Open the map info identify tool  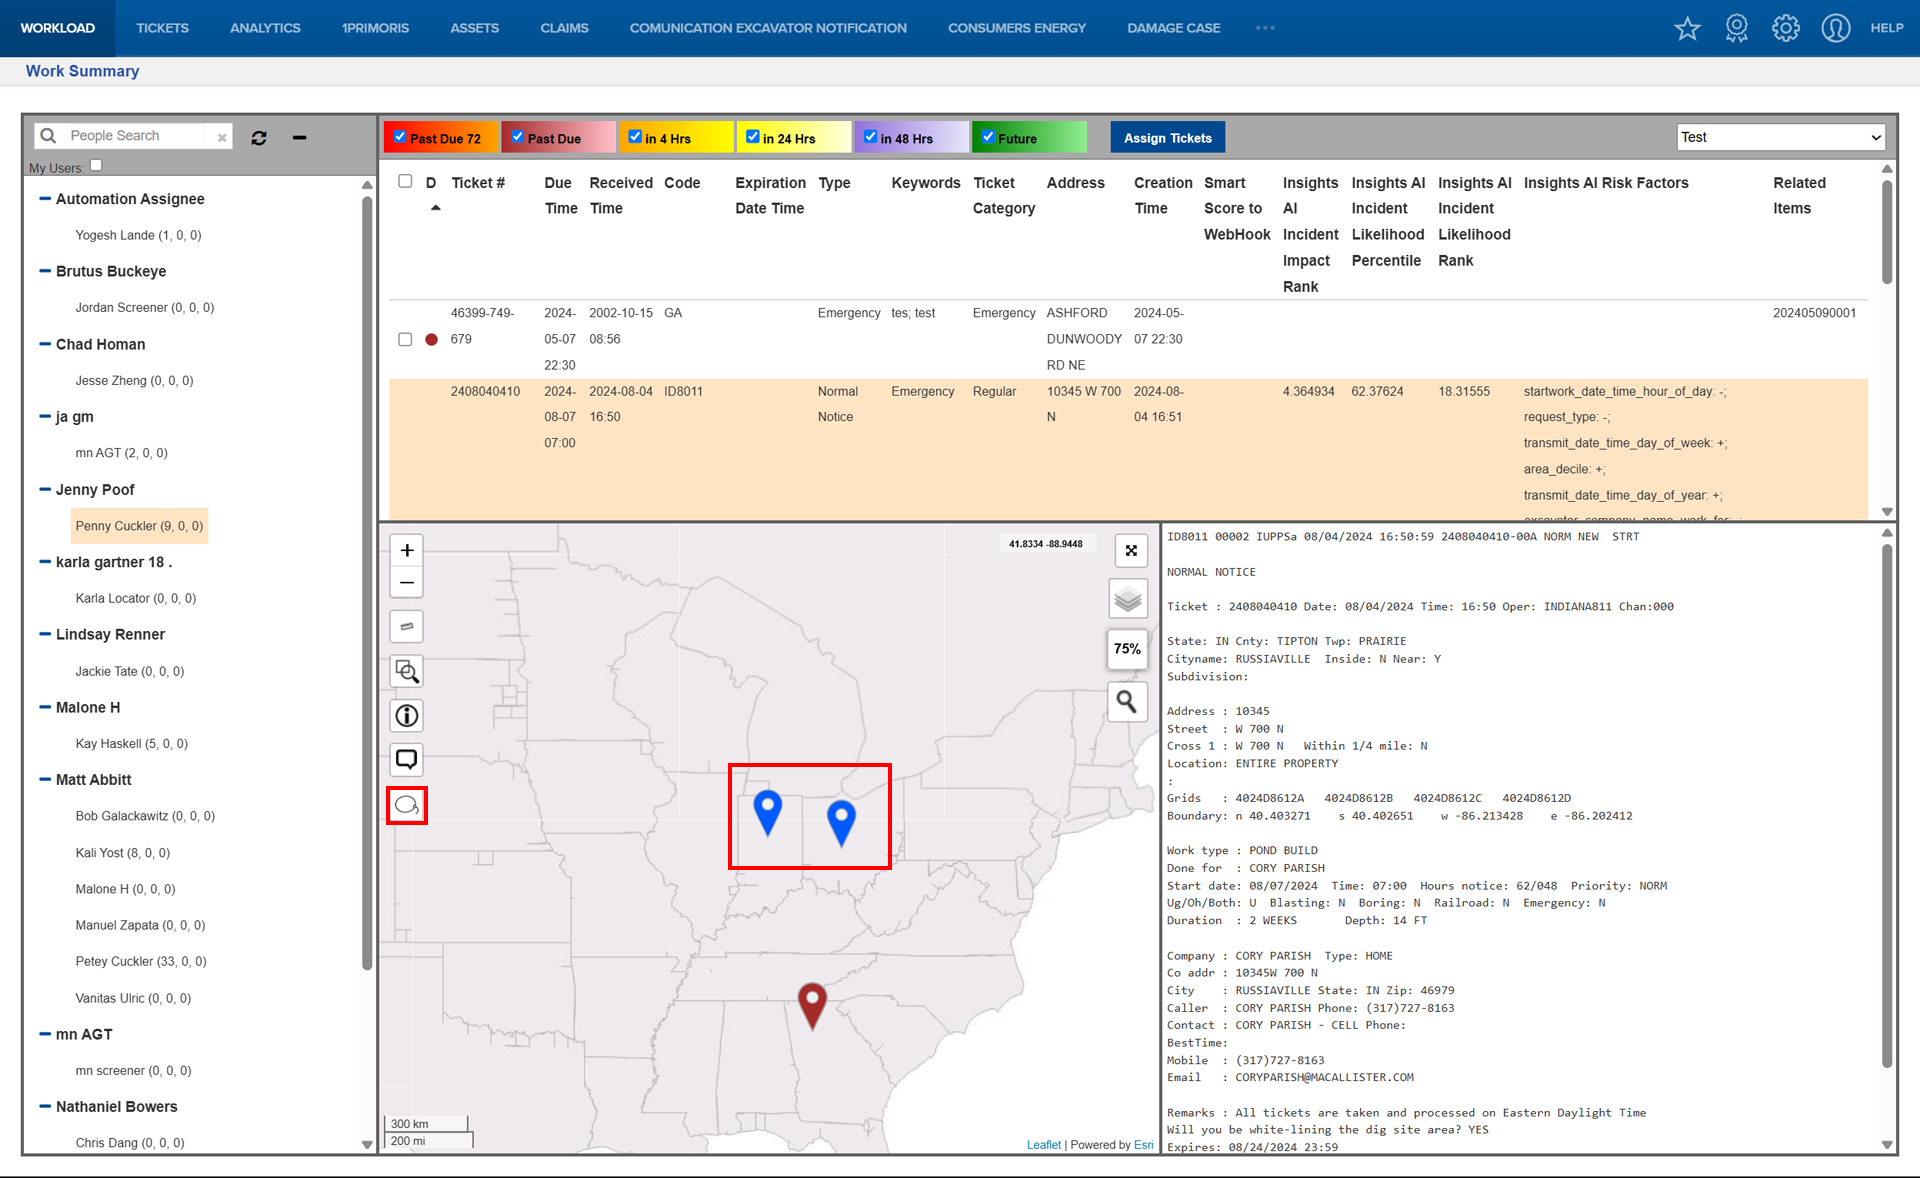click(407, 716)
